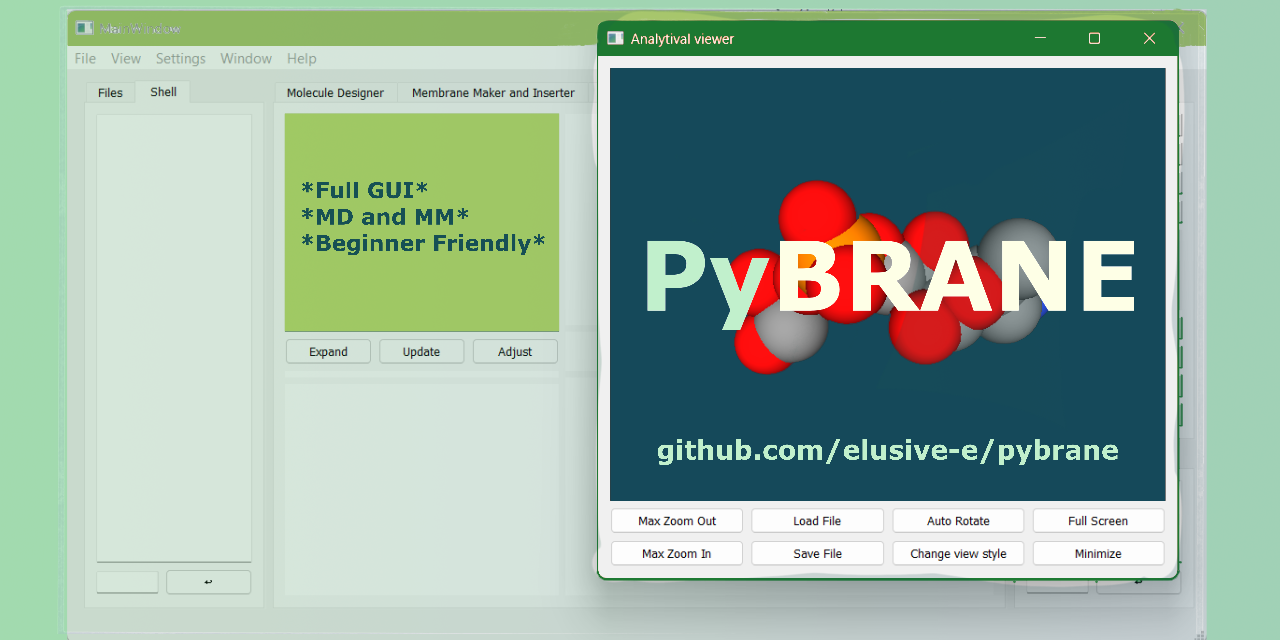The image size is (1280, 640).
Task: Click the Adjust button
Action: pos(515,352)
